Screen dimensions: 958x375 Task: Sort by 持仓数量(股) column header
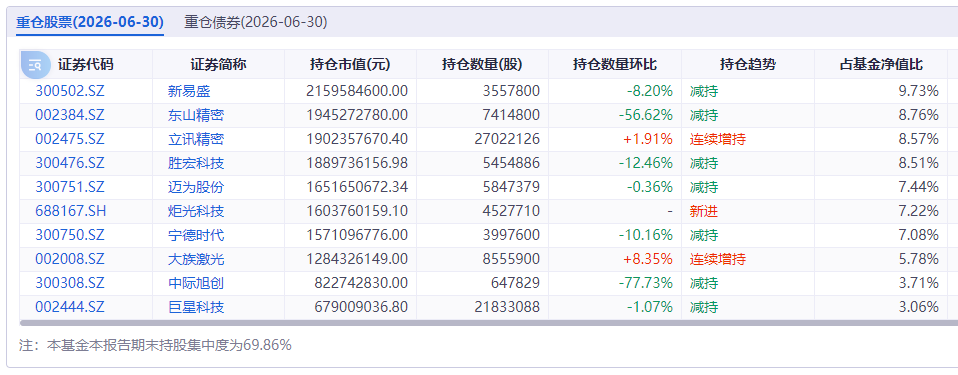[483, 65]
